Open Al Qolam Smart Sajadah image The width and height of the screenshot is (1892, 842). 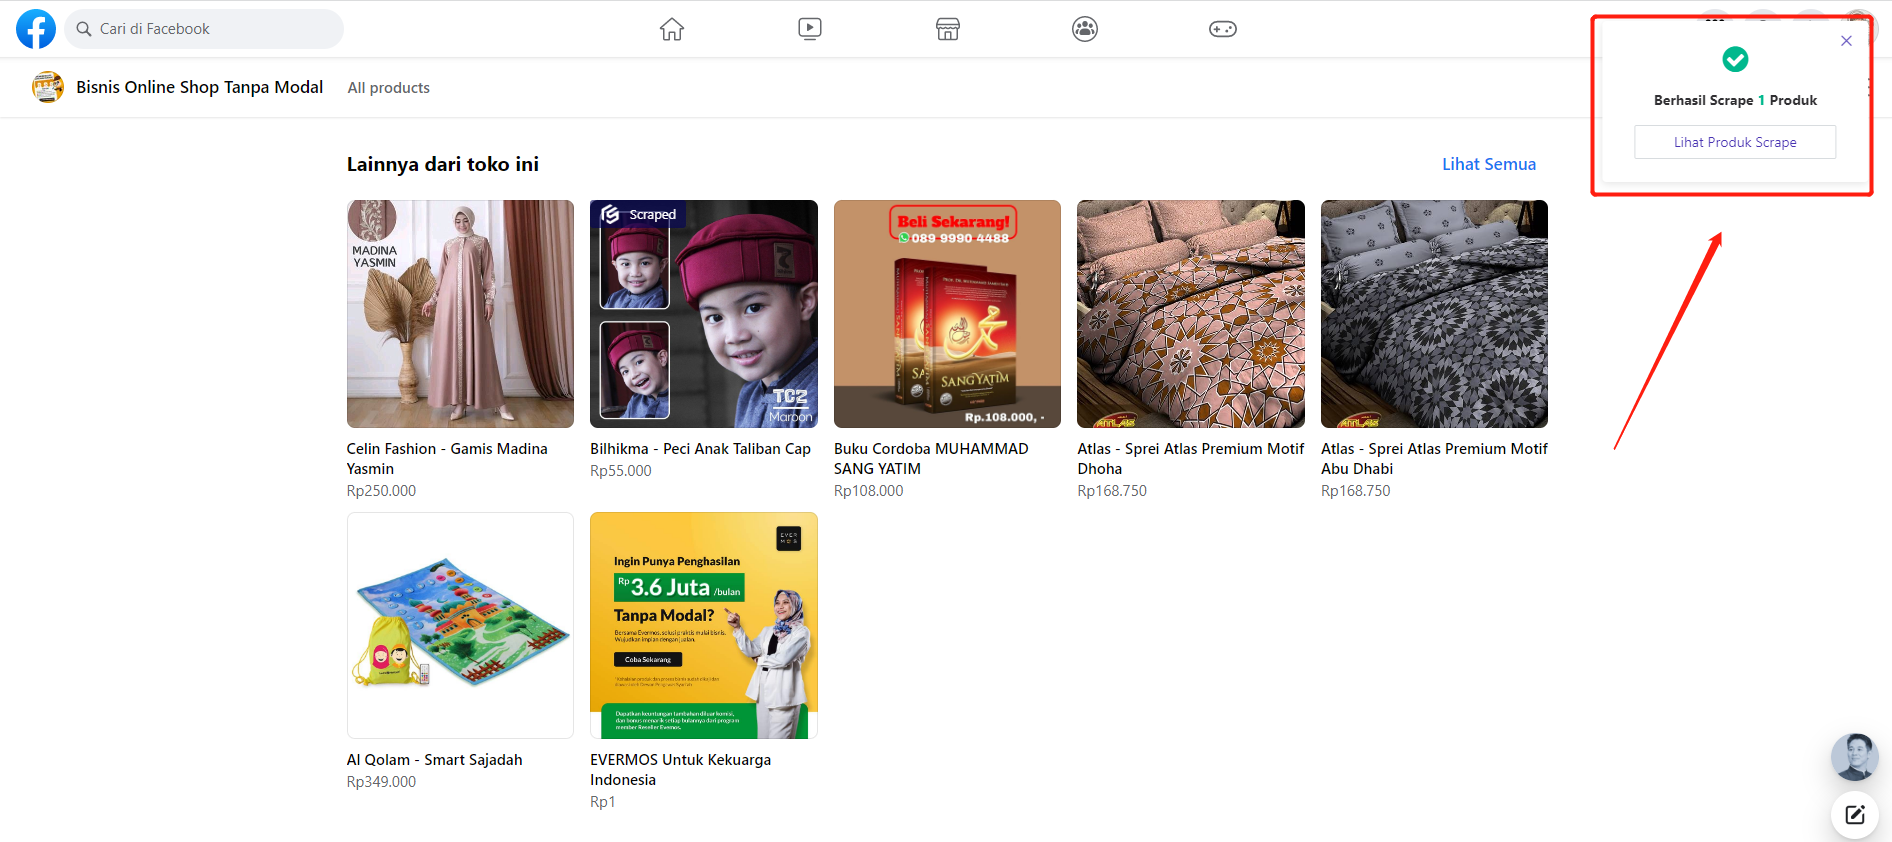click(460, 625)
